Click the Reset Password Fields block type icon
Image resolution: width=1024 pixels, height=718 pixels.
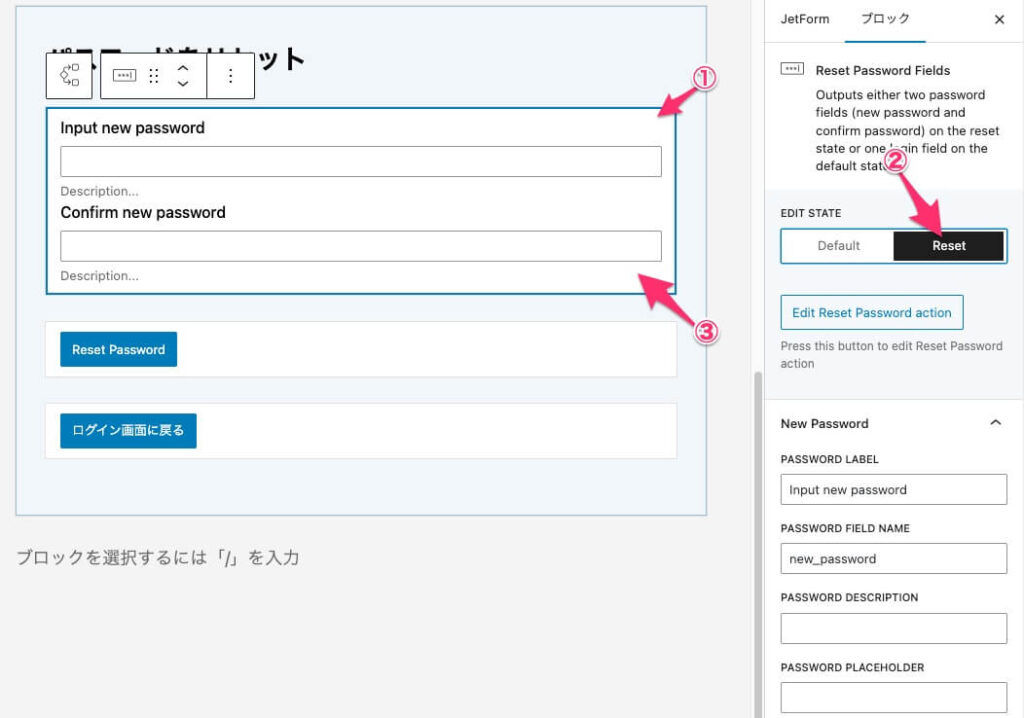(124, 76)
